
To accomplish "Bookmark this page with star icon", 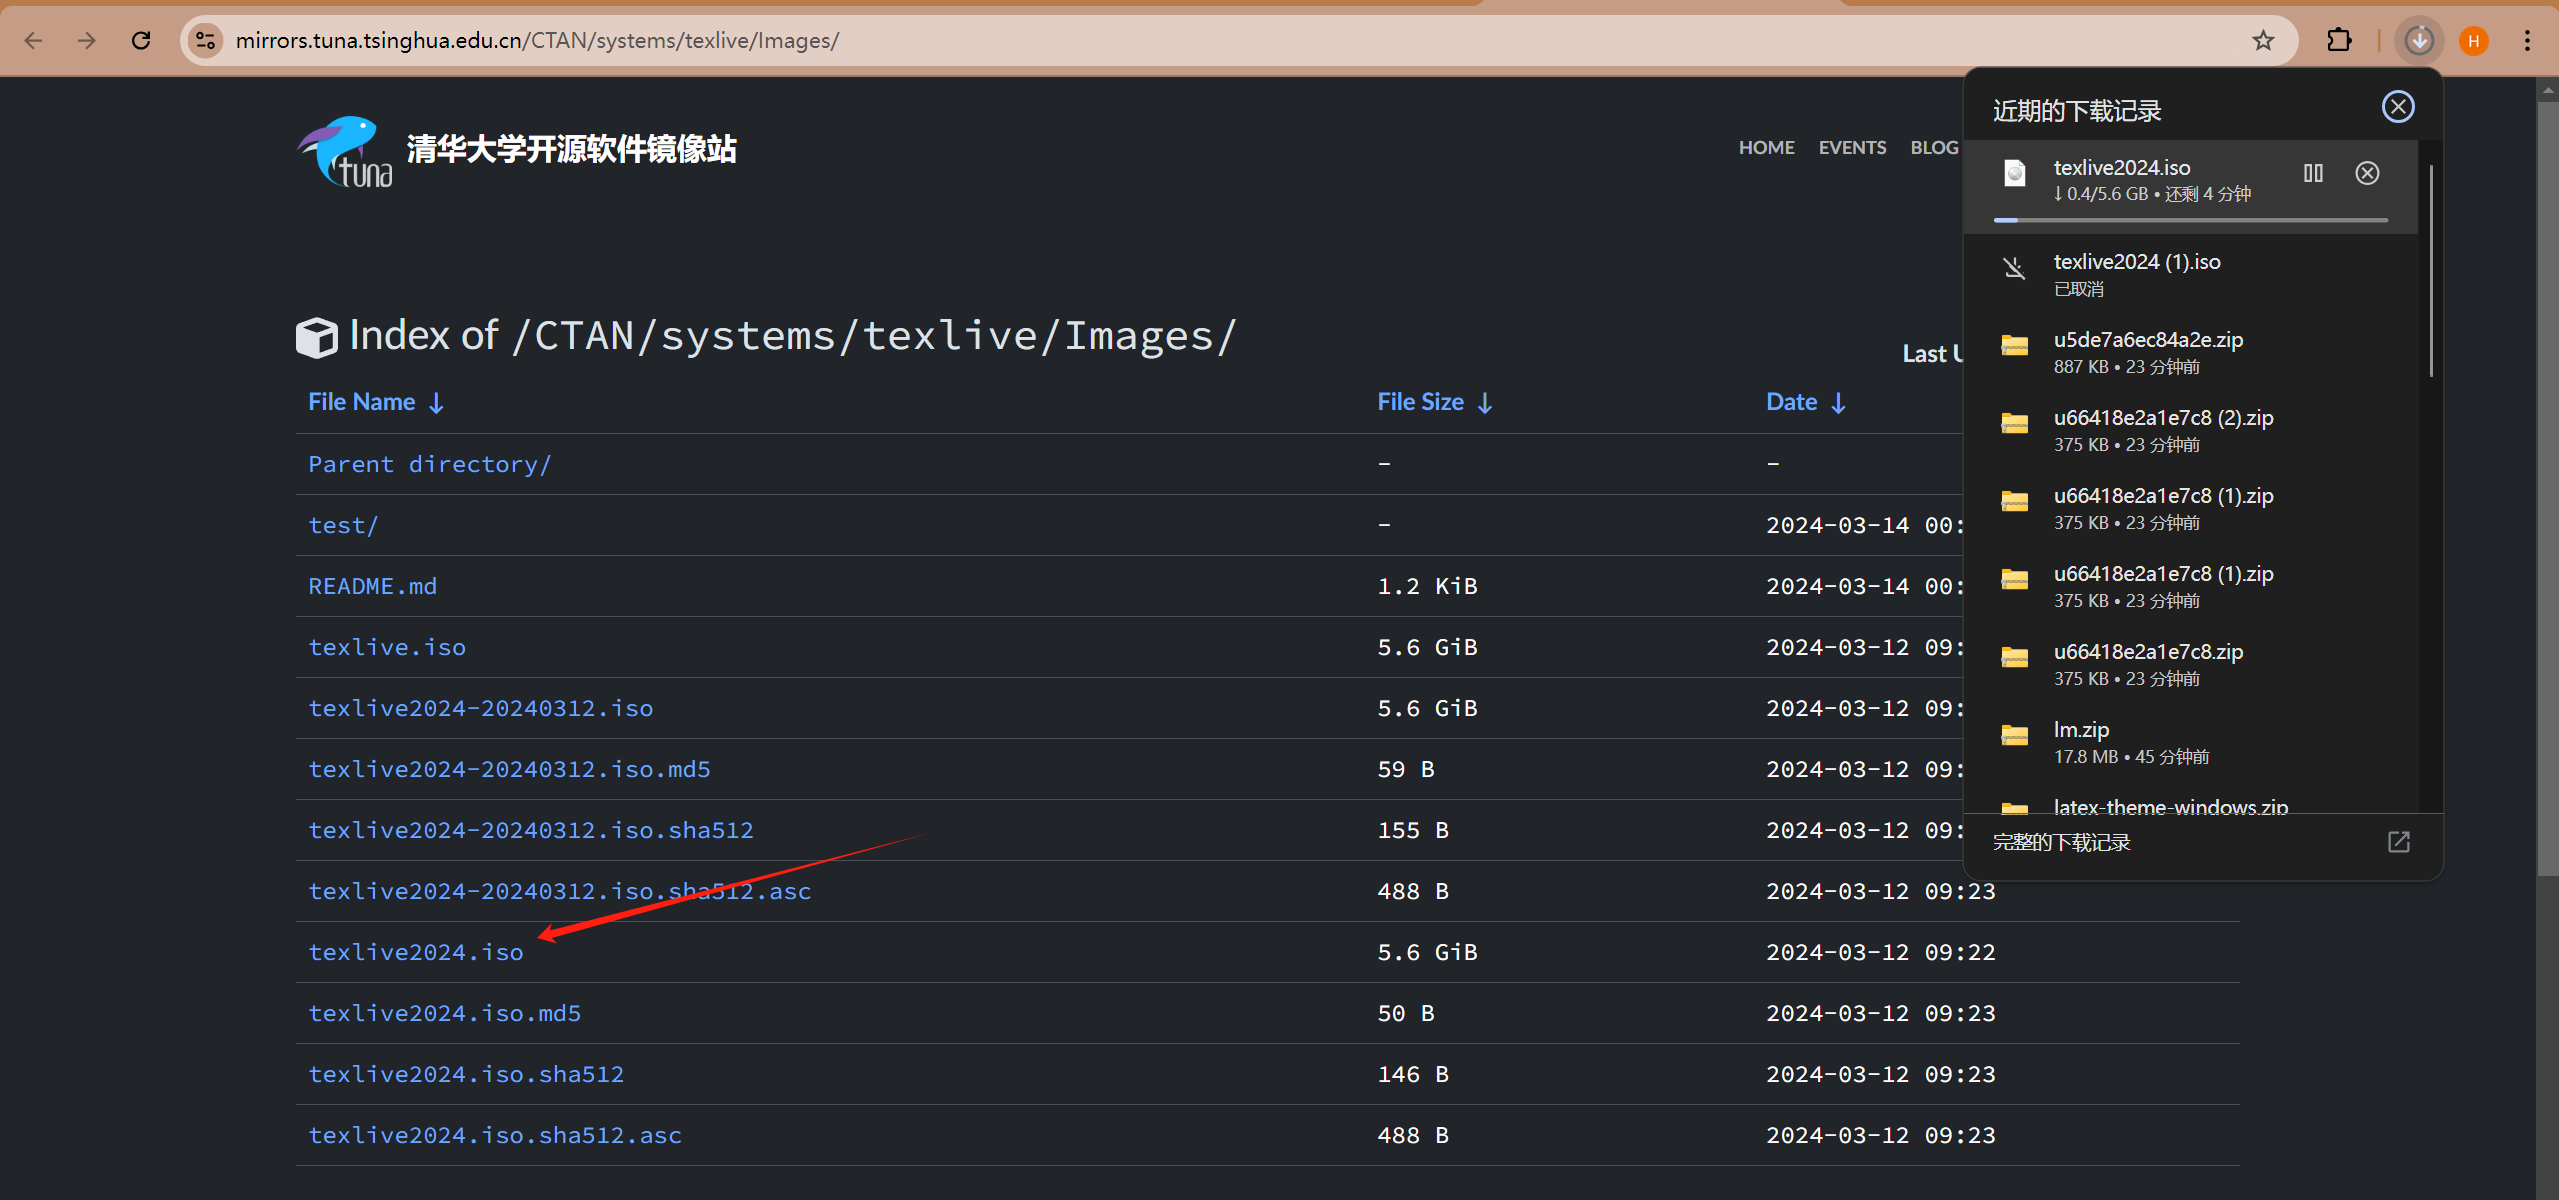I will pyautogui.click(x=2263, y=41).
